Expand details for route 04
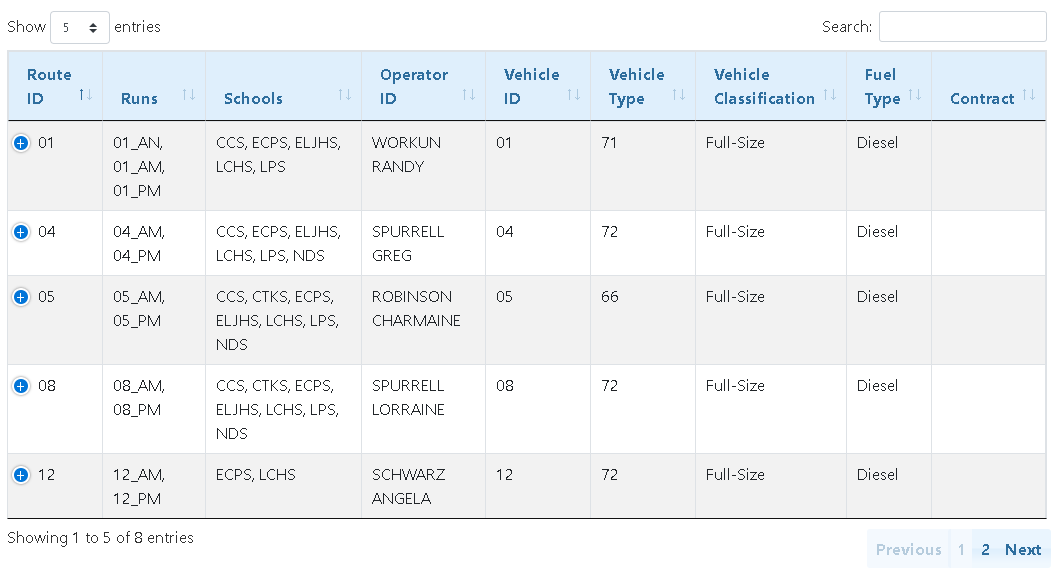Image resolution: width=1057 pixels, height=574 pixels. [21, 232]
